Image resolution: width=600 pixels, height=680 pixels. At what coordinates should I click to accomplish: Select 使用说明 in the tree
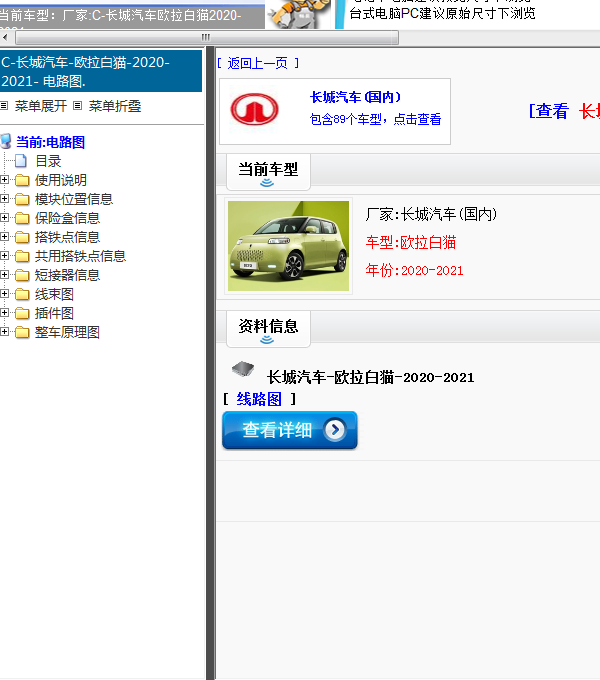coord(61,180)
